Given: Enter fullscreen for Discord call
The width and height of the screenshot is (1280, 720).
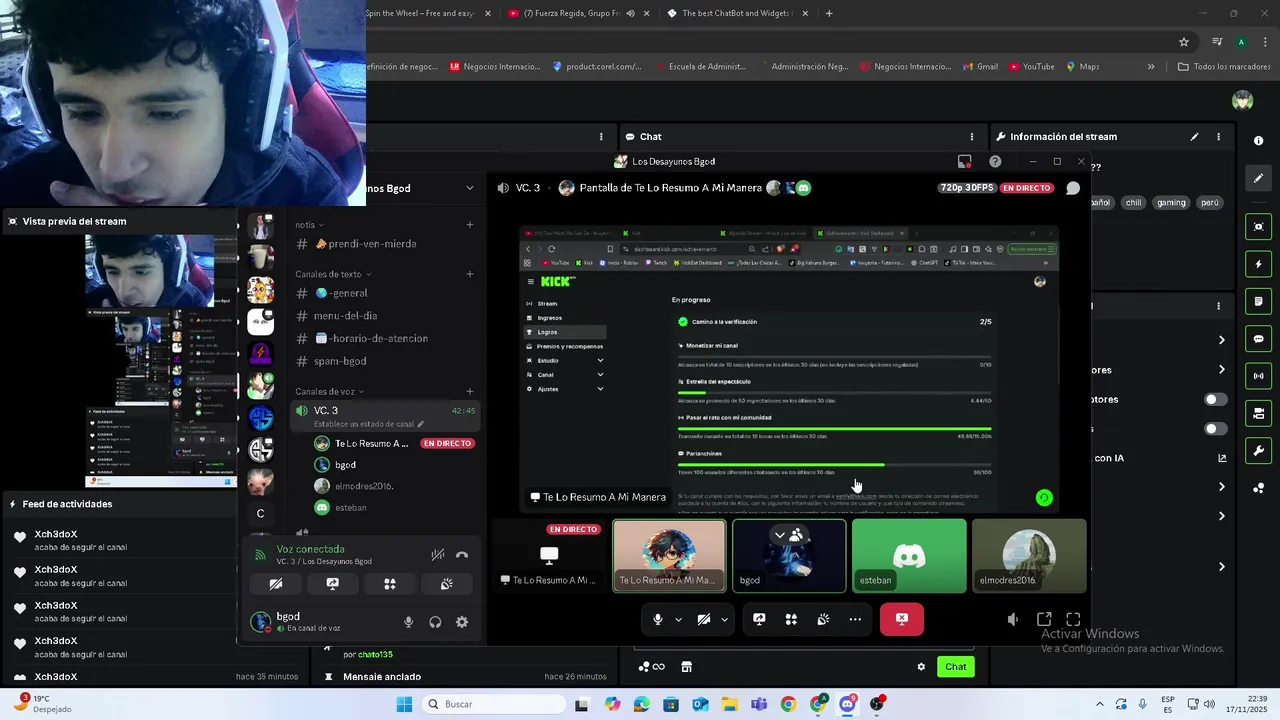Looking at the screenshot, I should click(x=1073, y=620).
